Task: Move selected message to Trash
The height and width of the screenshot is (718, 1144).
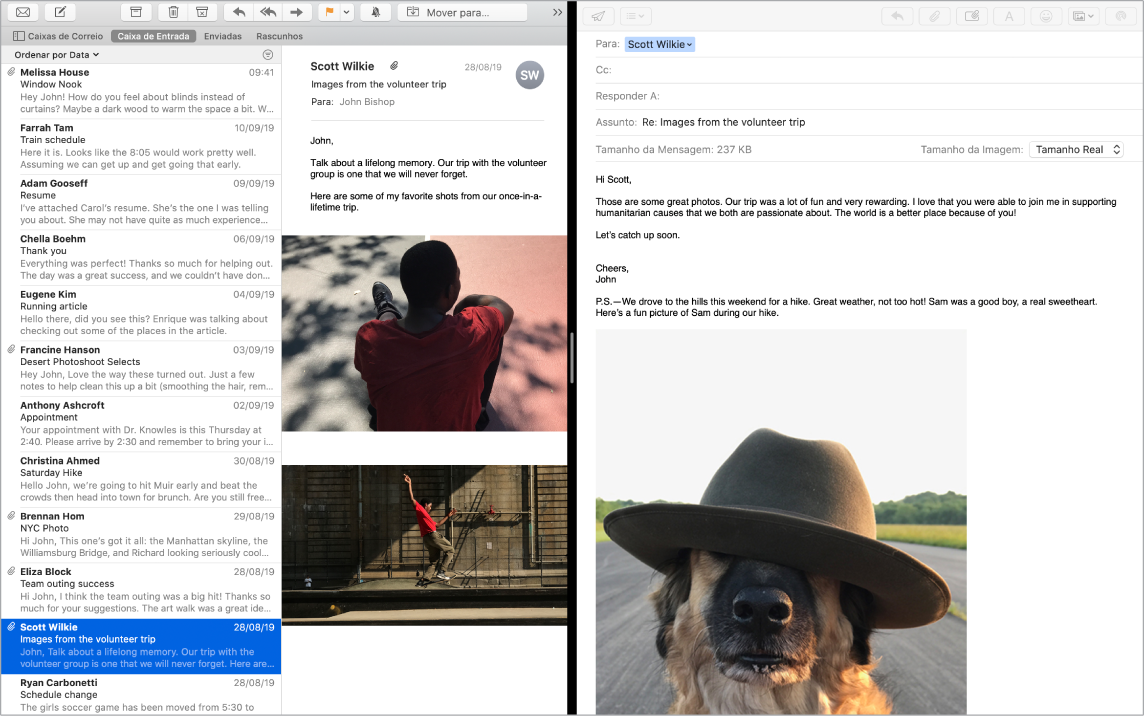Action: pyautogui.click(x=172, y=13)
